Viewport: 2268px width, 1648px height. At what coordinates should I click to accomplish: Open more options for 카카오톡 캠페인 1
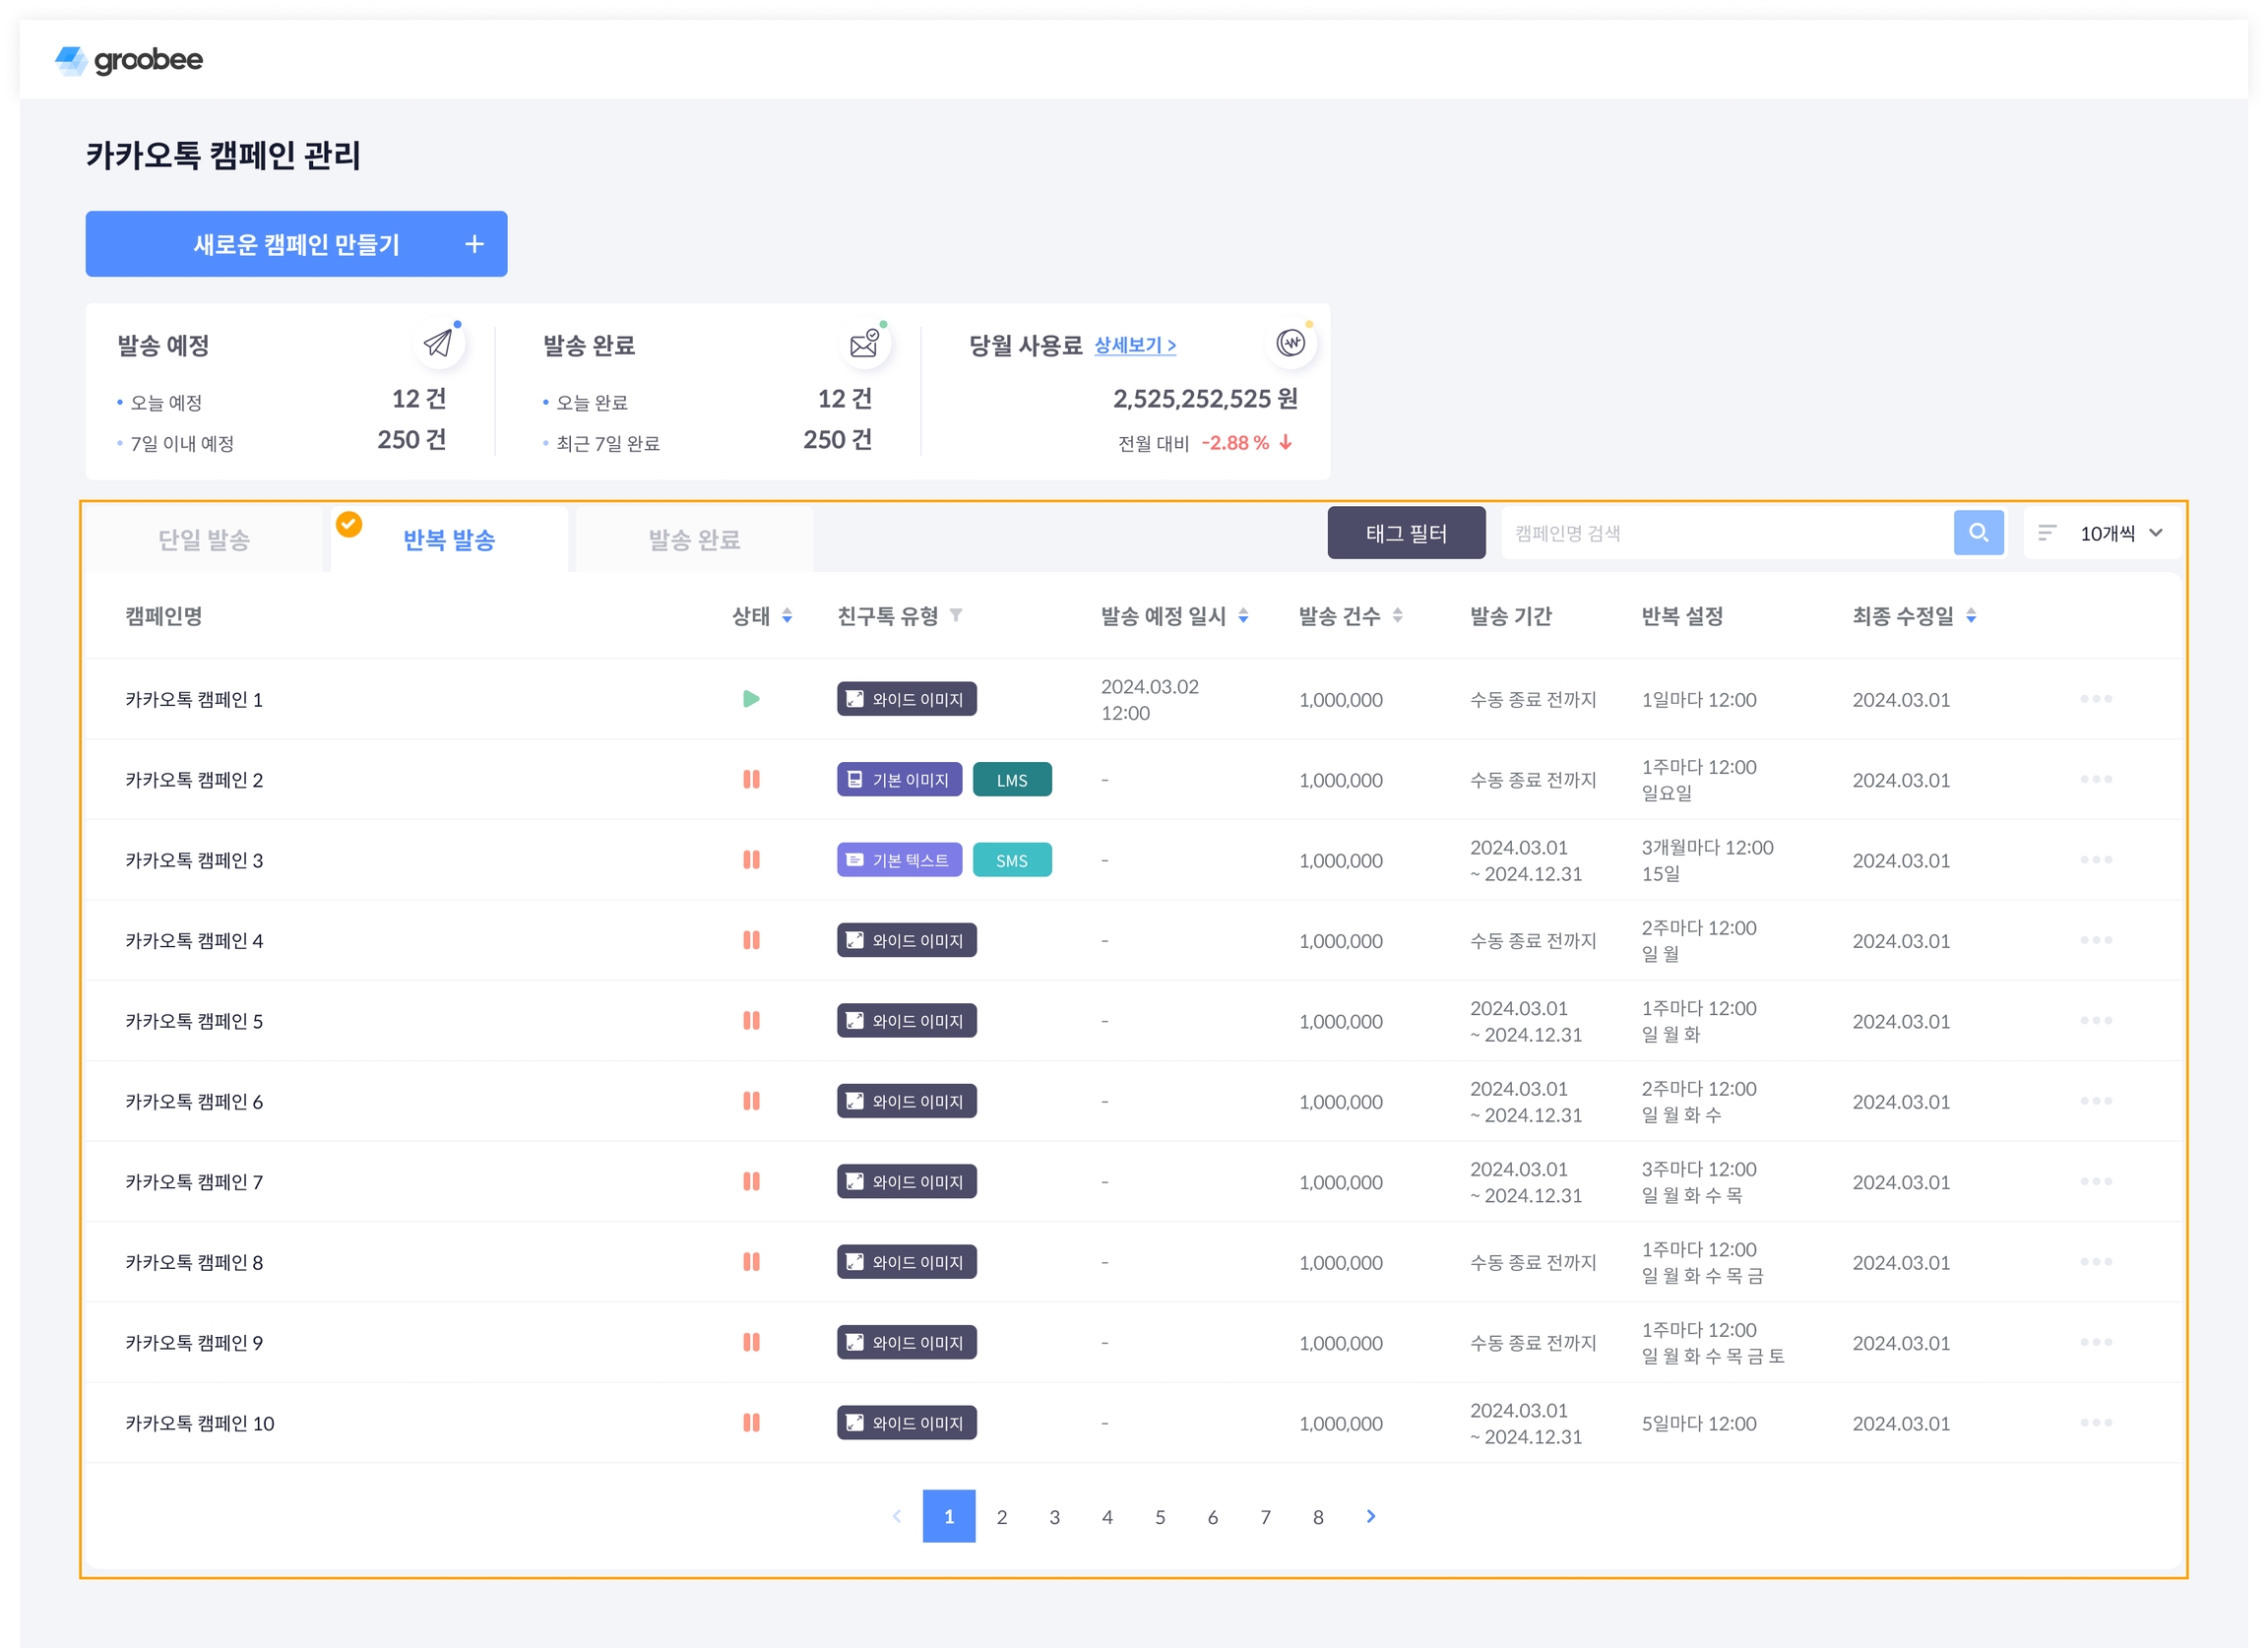click(2095, 699)
